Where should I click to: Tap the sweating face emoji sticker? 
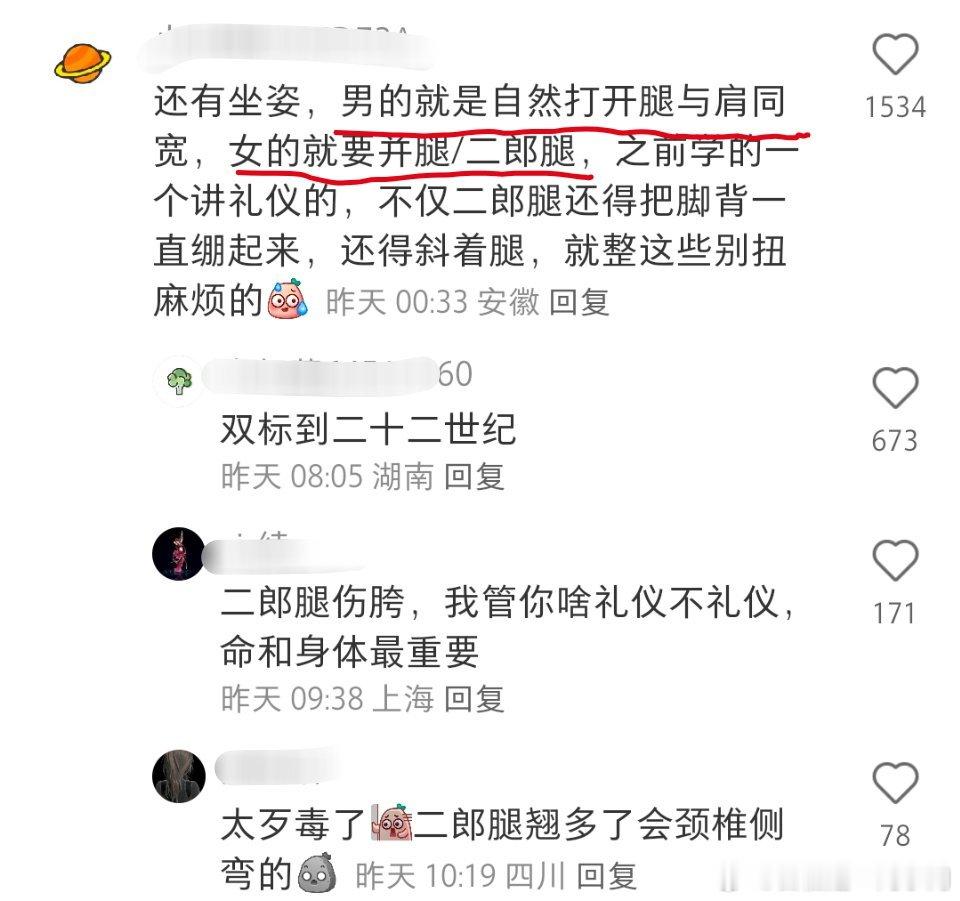pyautogui.click(x=287, y=299)
